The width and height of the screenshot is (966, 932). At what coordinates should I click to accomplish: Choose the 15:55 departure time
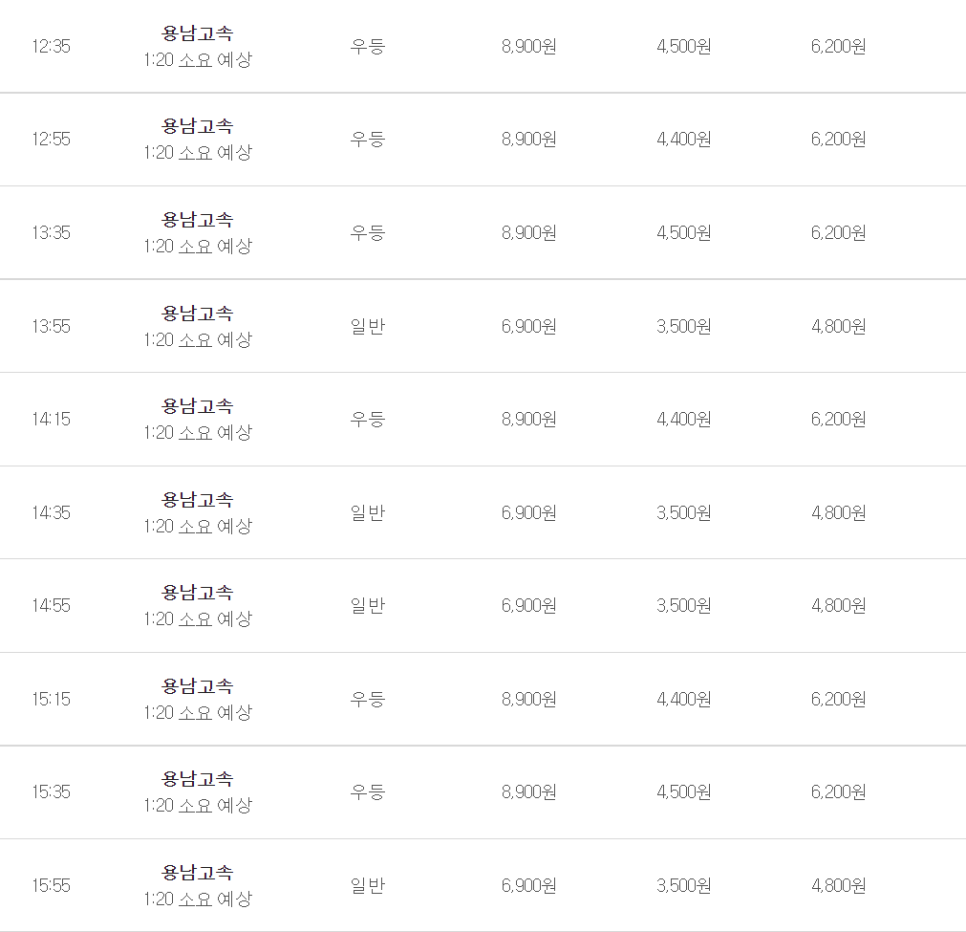(51, 886)
